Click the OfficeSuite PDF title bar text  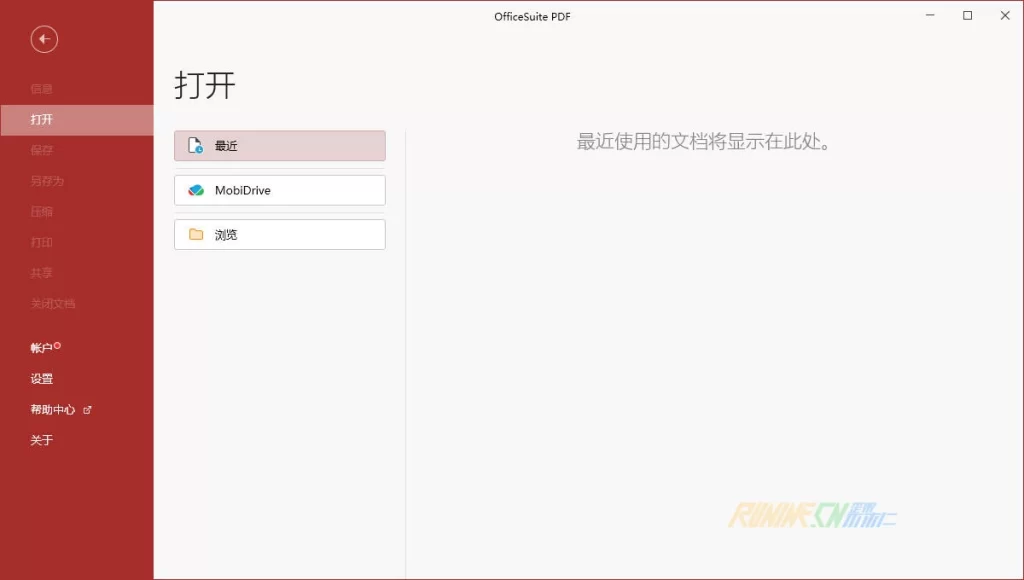click(532, 17)
